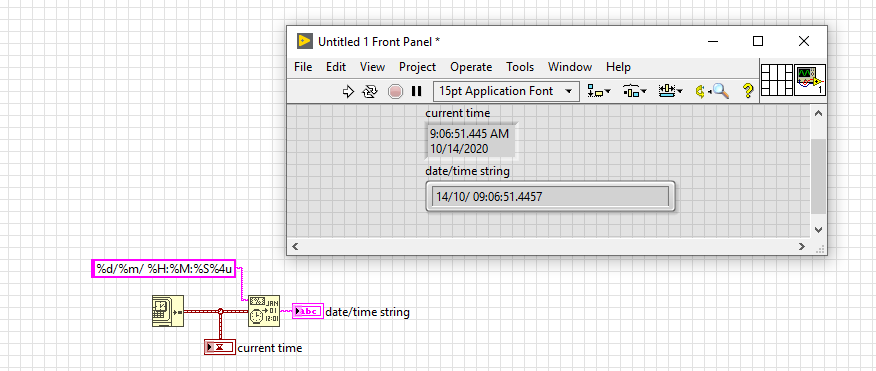Click the horizontal scrollbar right arrow
This screenshot has width=876, height=371.
tap(802, 246)
